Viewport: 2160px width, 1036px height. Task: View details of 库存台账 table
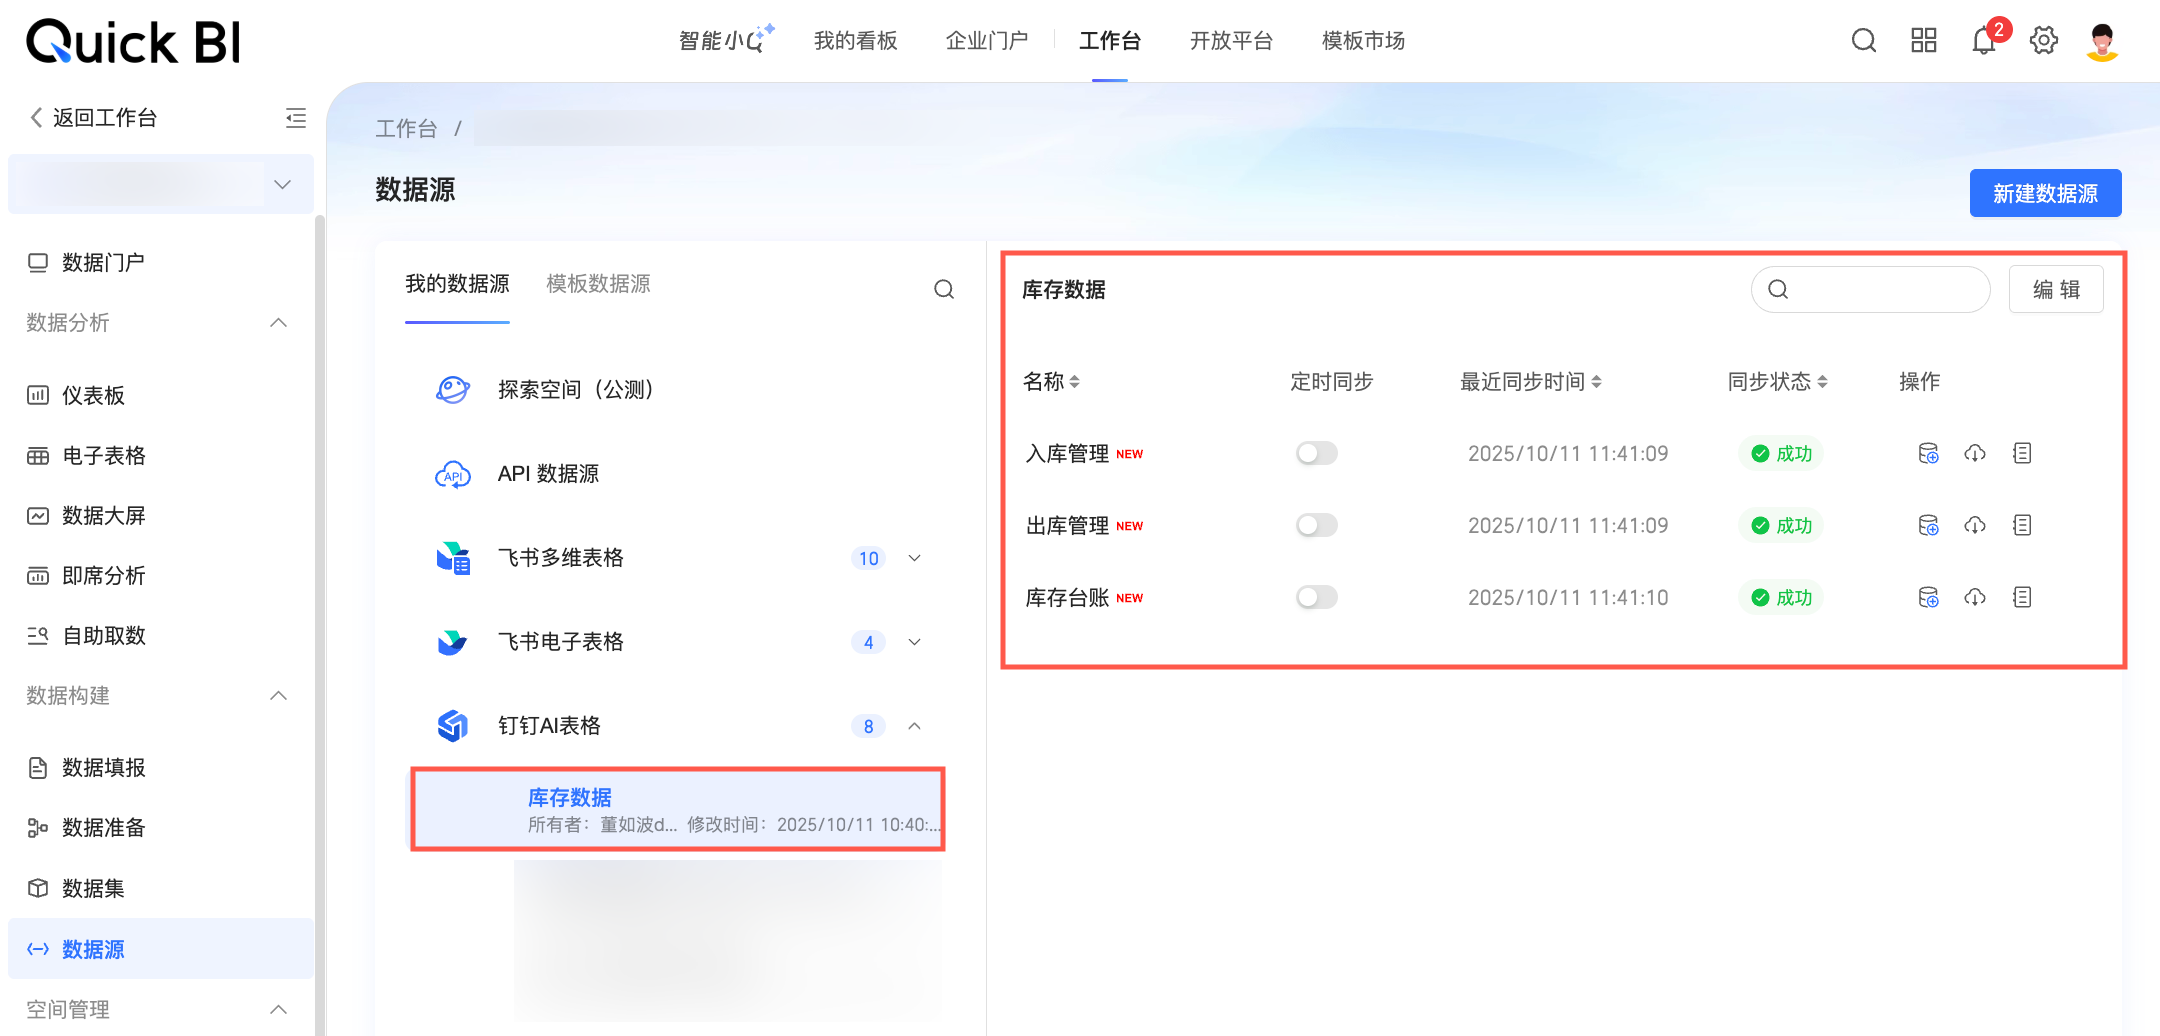[x=2022, y=597]
